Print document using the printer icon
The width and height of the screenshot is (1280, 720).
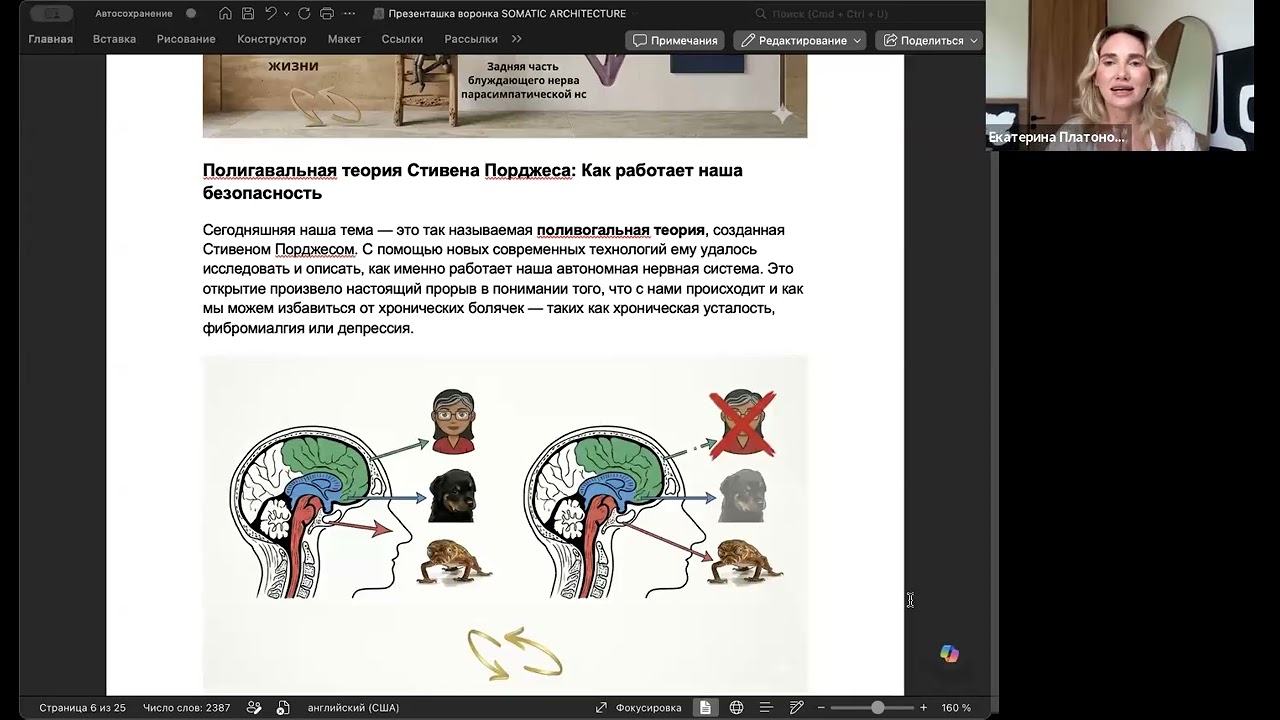[x=327, y=14]
